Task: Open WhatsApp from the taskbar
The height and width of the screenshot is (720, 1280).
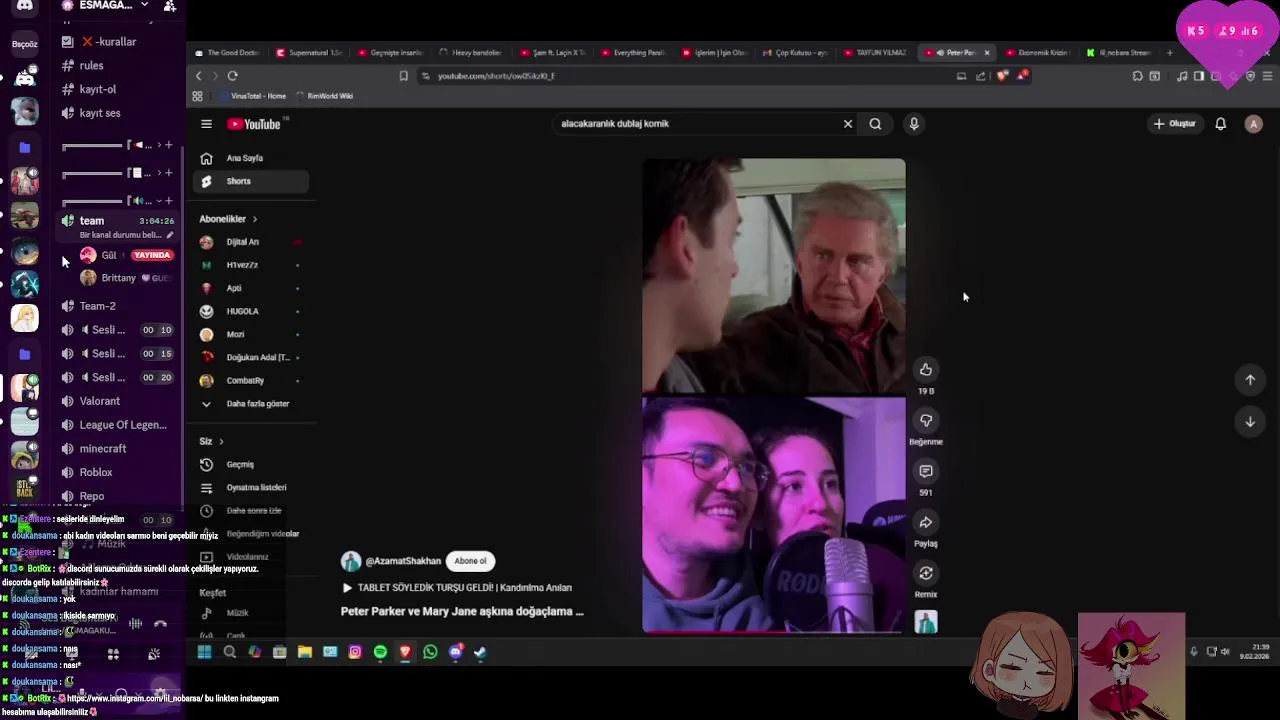Action: [430, 652]
